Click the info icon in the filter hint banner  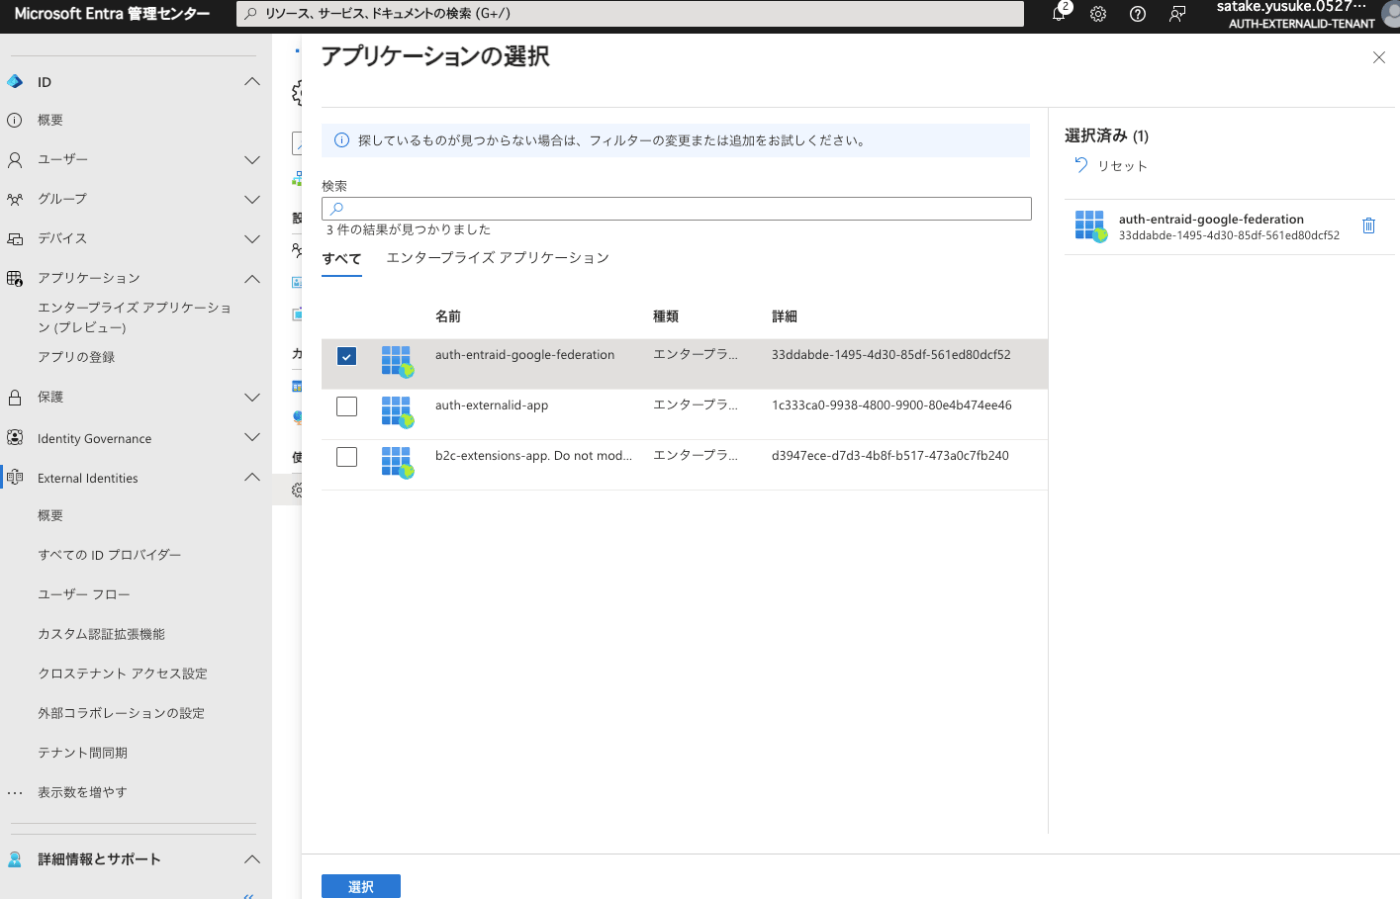pyautogui.click(x=342, y=140)
